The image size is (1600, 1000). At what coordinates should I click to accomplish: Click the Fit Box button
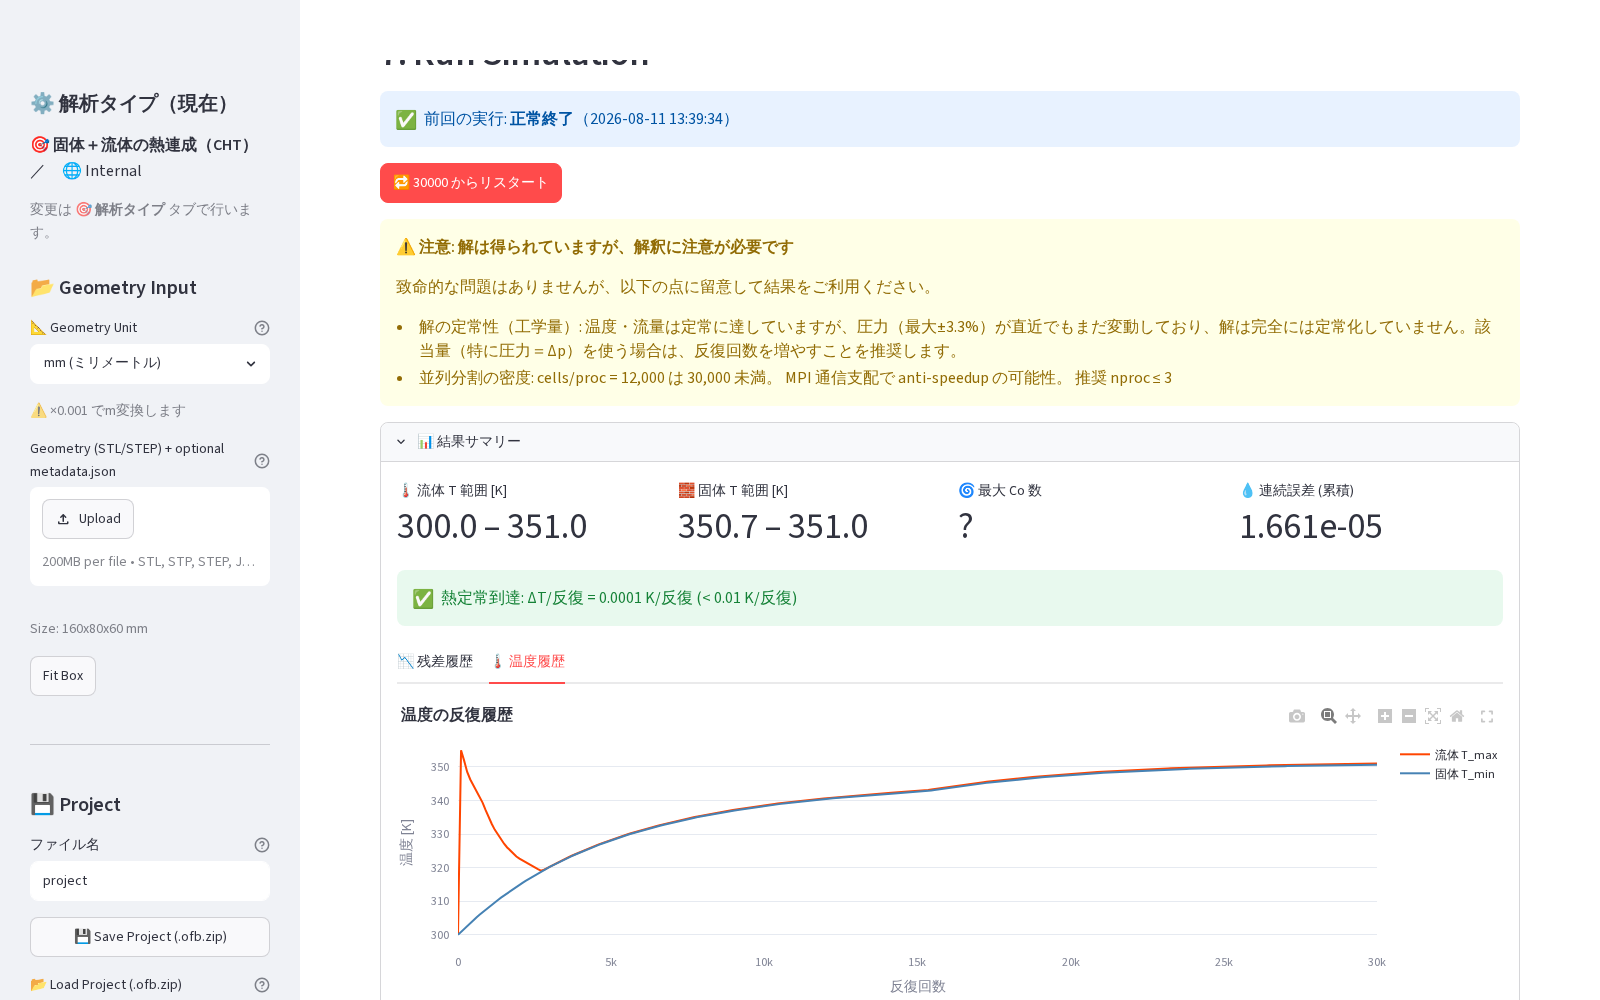(x=63, y=676)
